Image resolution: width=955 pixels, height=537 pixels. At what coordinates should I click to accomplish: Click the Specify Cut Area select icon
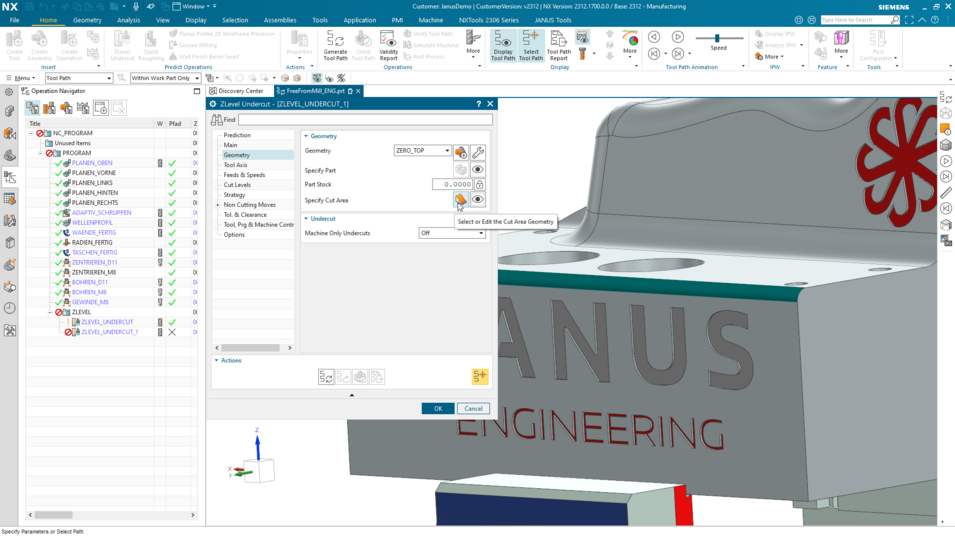click(x=460, y=200)
